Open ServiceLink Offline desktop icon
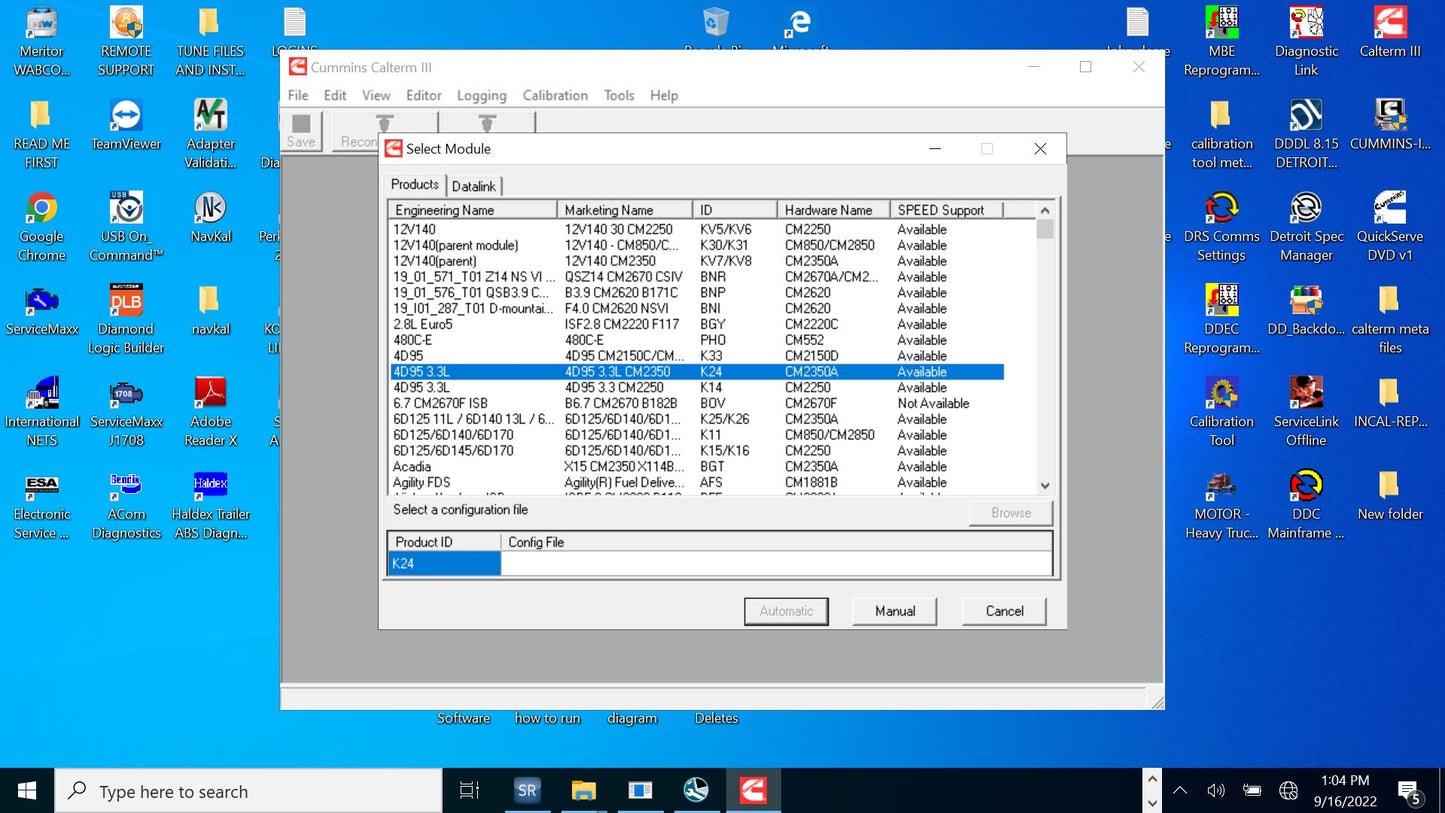The height and width of the screenshot is (813, 1445). 1306,413
